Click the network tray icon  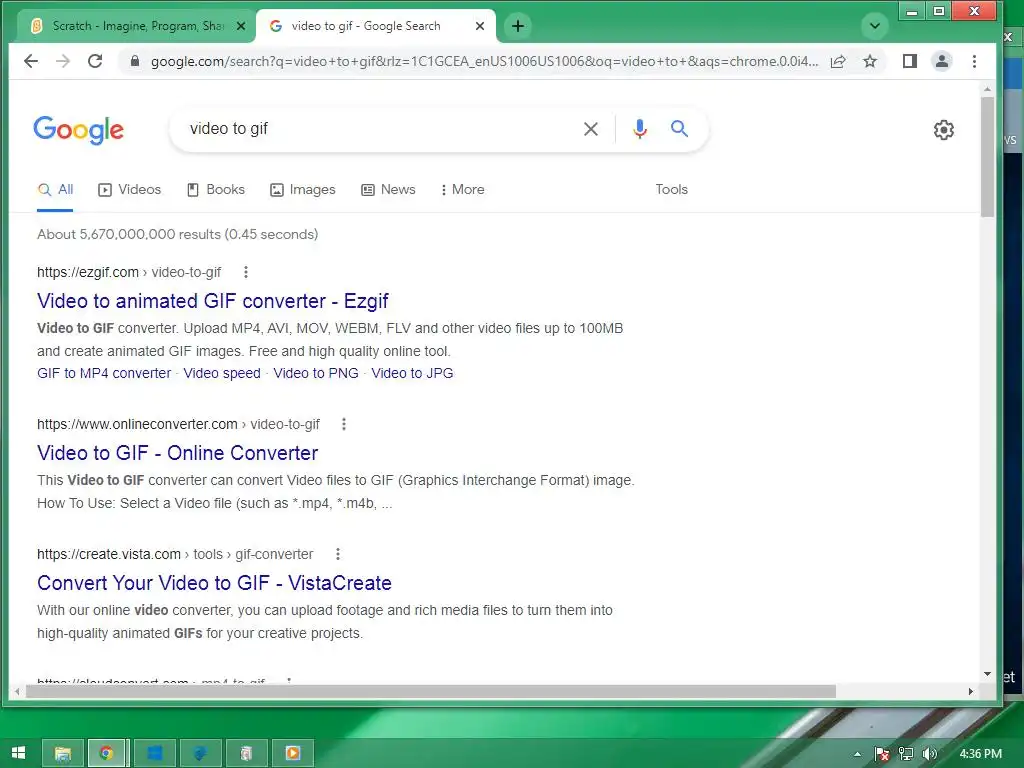coord(906,754)
